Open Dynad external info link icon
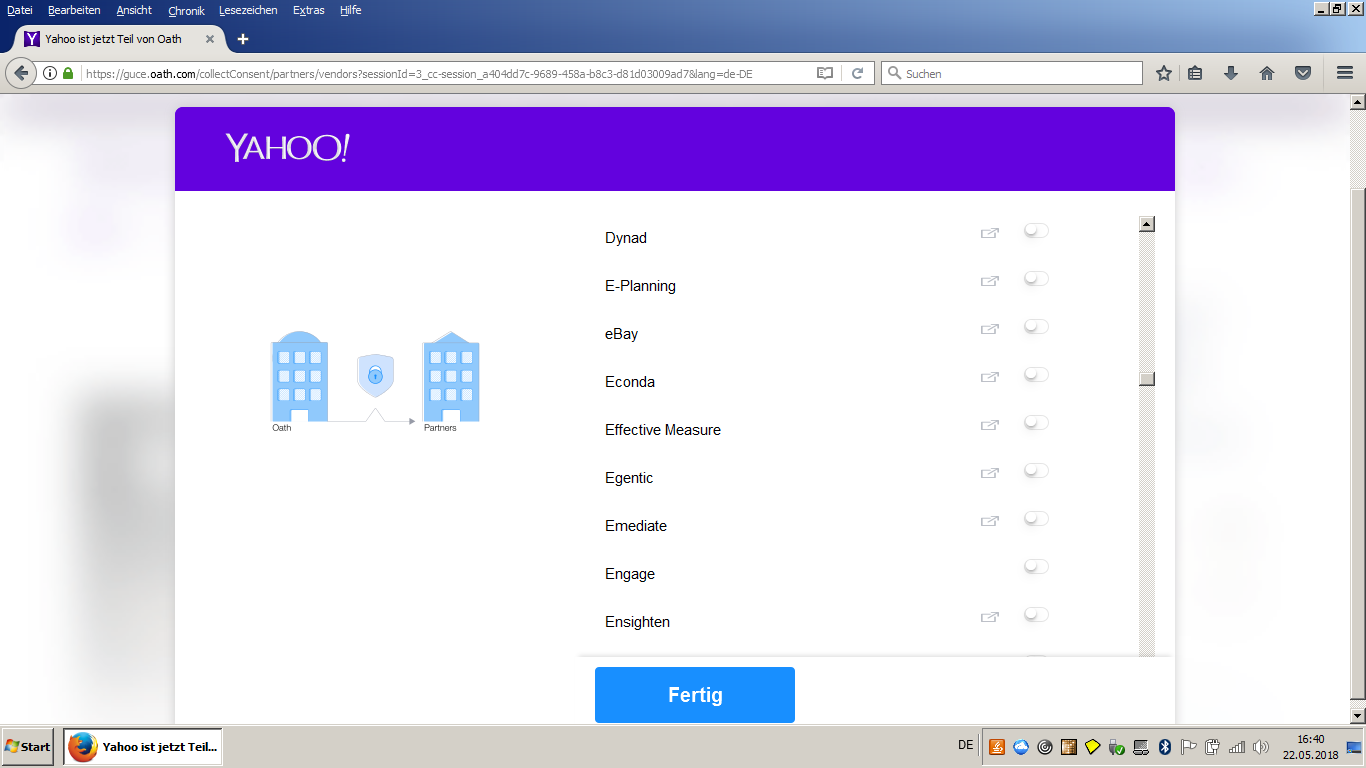Viewport: 1366px width, 768px height. (990, 233)
